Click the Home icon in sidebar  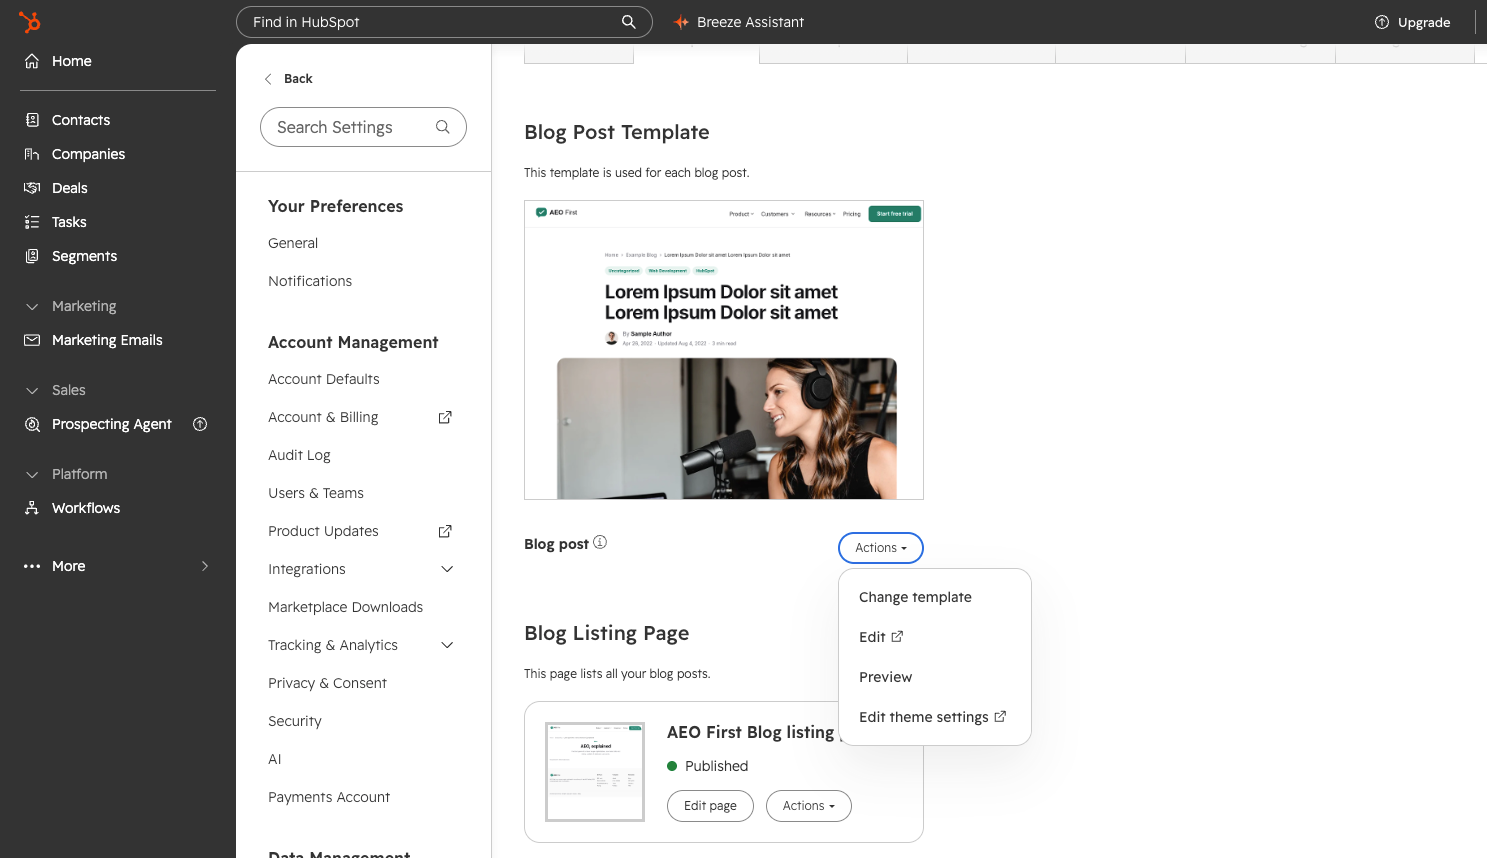pos(32,61)
